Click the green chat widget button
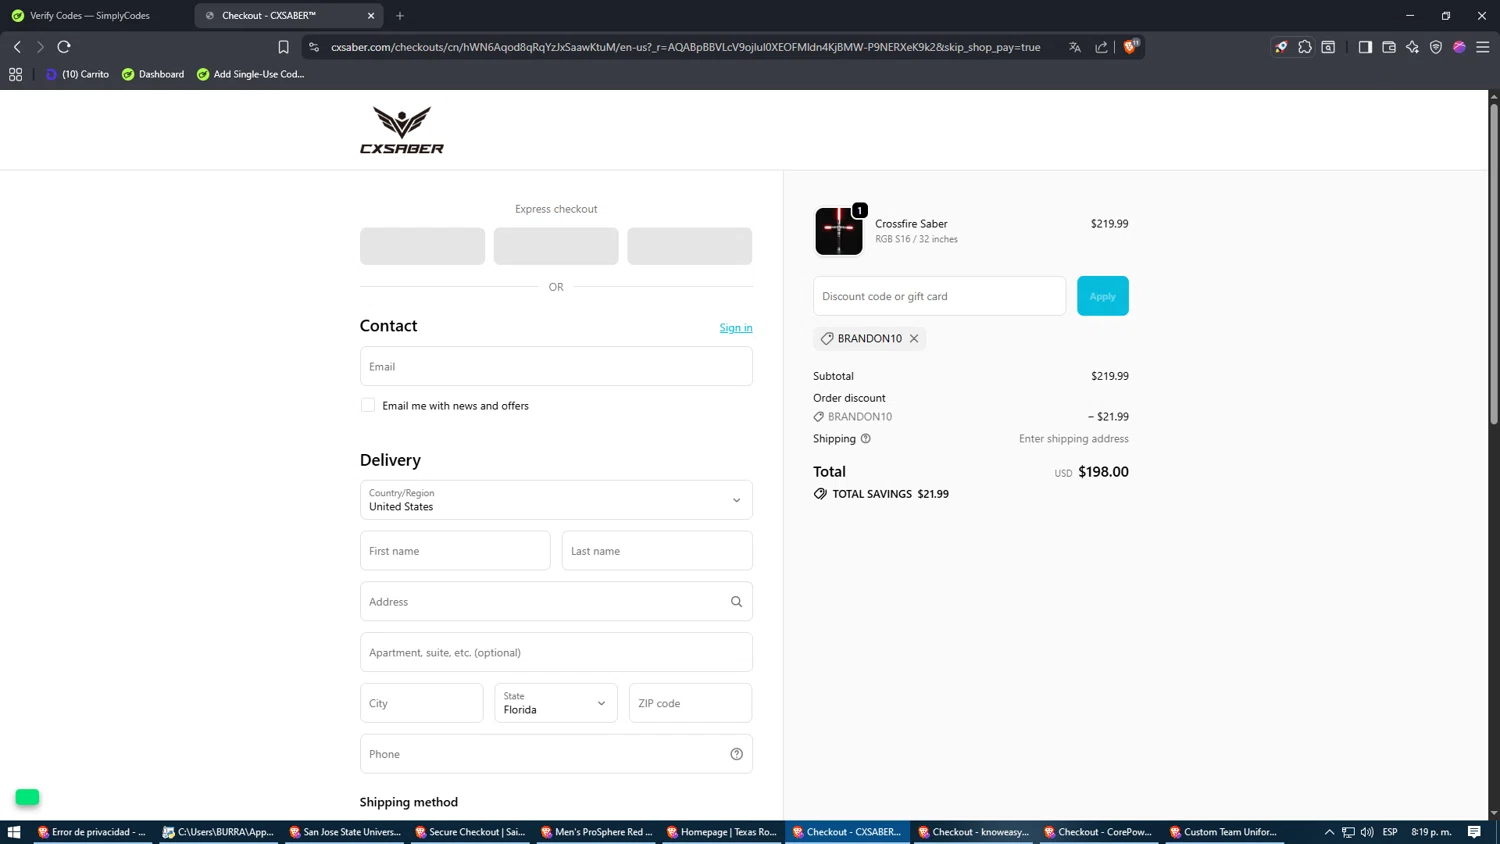 click(27, 797)
